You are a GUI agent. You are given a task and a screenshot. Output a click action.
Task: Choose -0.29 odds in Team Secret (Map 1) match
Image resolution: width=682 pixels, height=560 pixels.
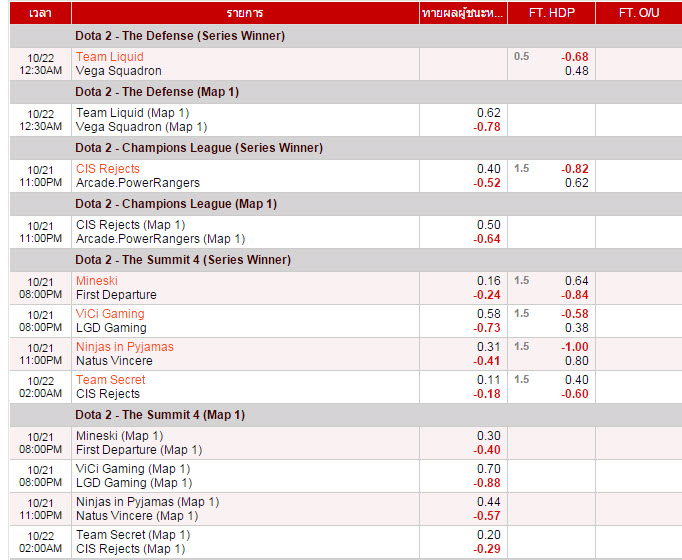tap(487, 550)
